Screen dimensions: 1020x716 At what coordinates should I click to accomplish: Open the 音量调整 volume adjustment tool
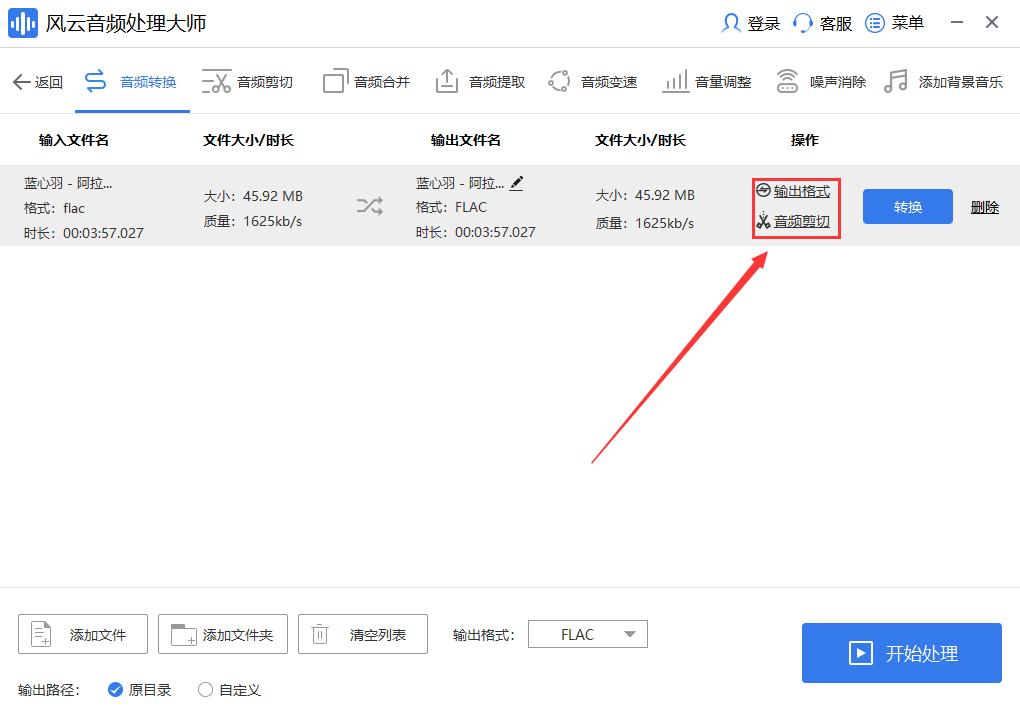[x=707, y=81]
